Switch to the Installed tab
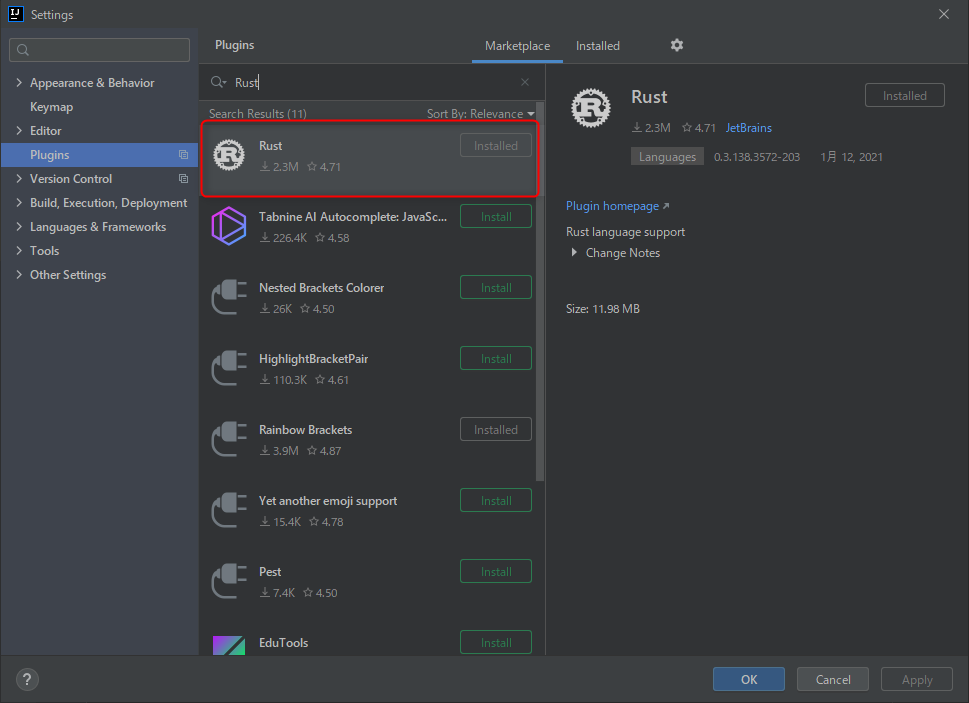Image resolution: width=969 pixels, height=703 pixels. pos(598,46)
